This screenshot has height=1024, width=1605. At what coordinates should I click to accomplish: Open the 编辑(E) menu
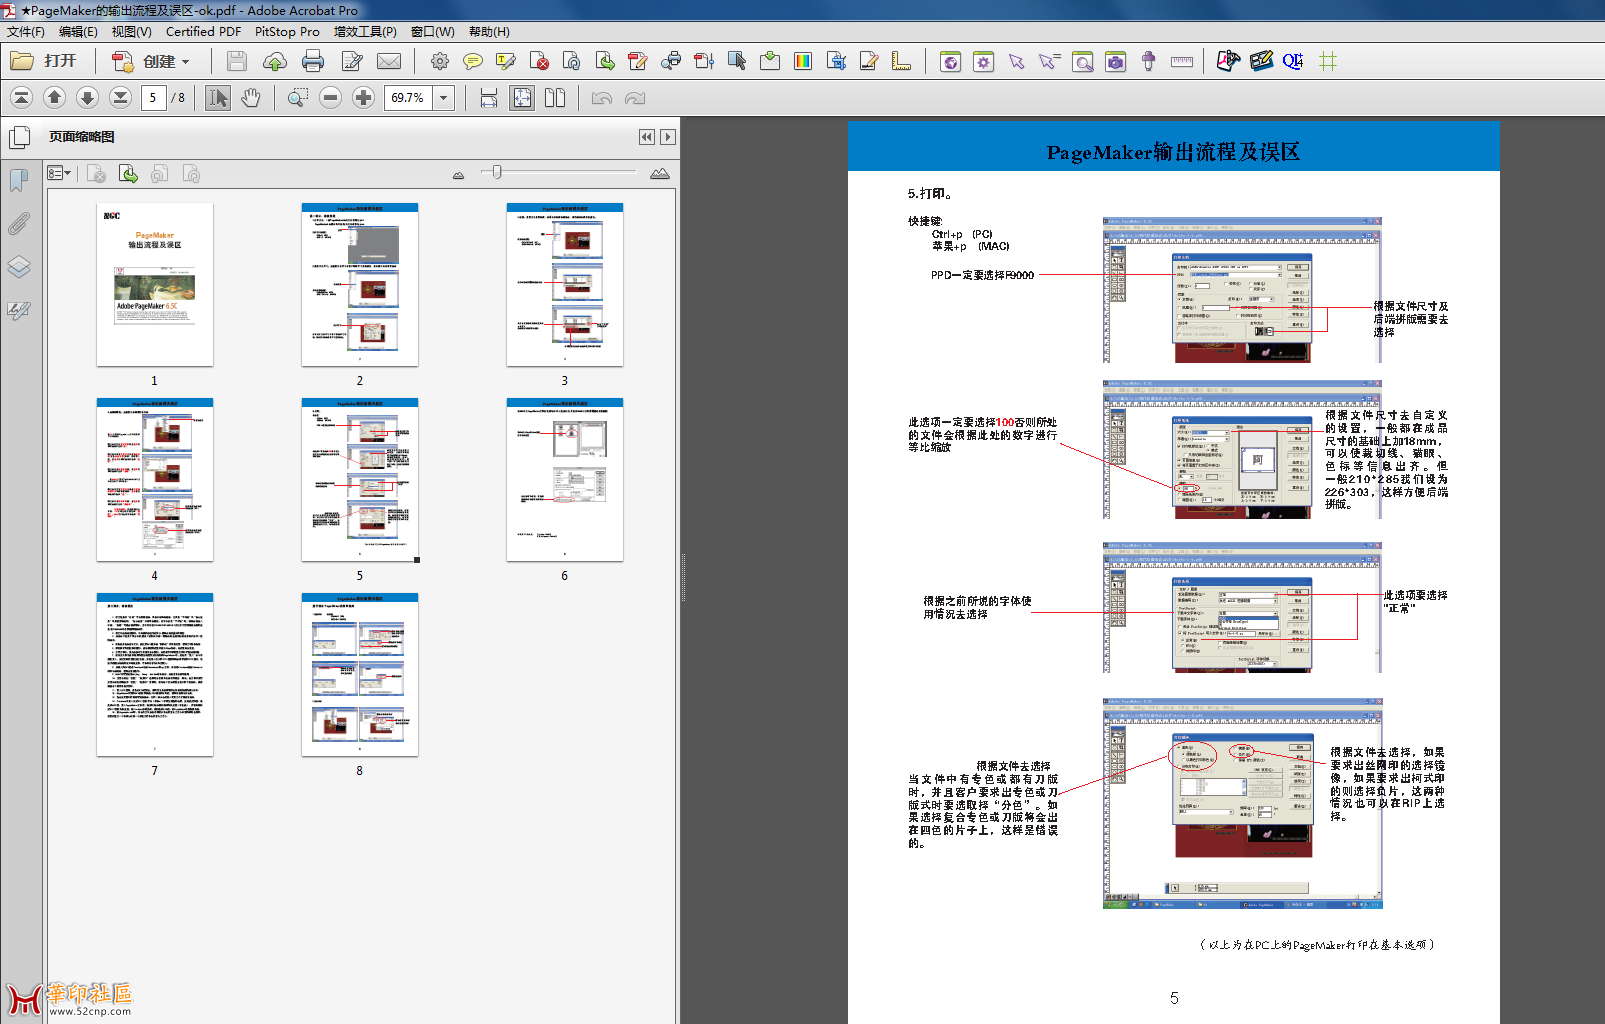pos(78,32)
